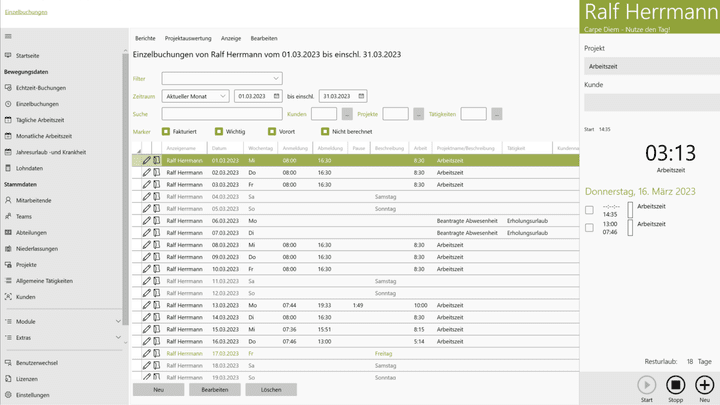Open the Projekt Arbeitszeit selector
The image size is (720, 405).
tap(652, 66)
